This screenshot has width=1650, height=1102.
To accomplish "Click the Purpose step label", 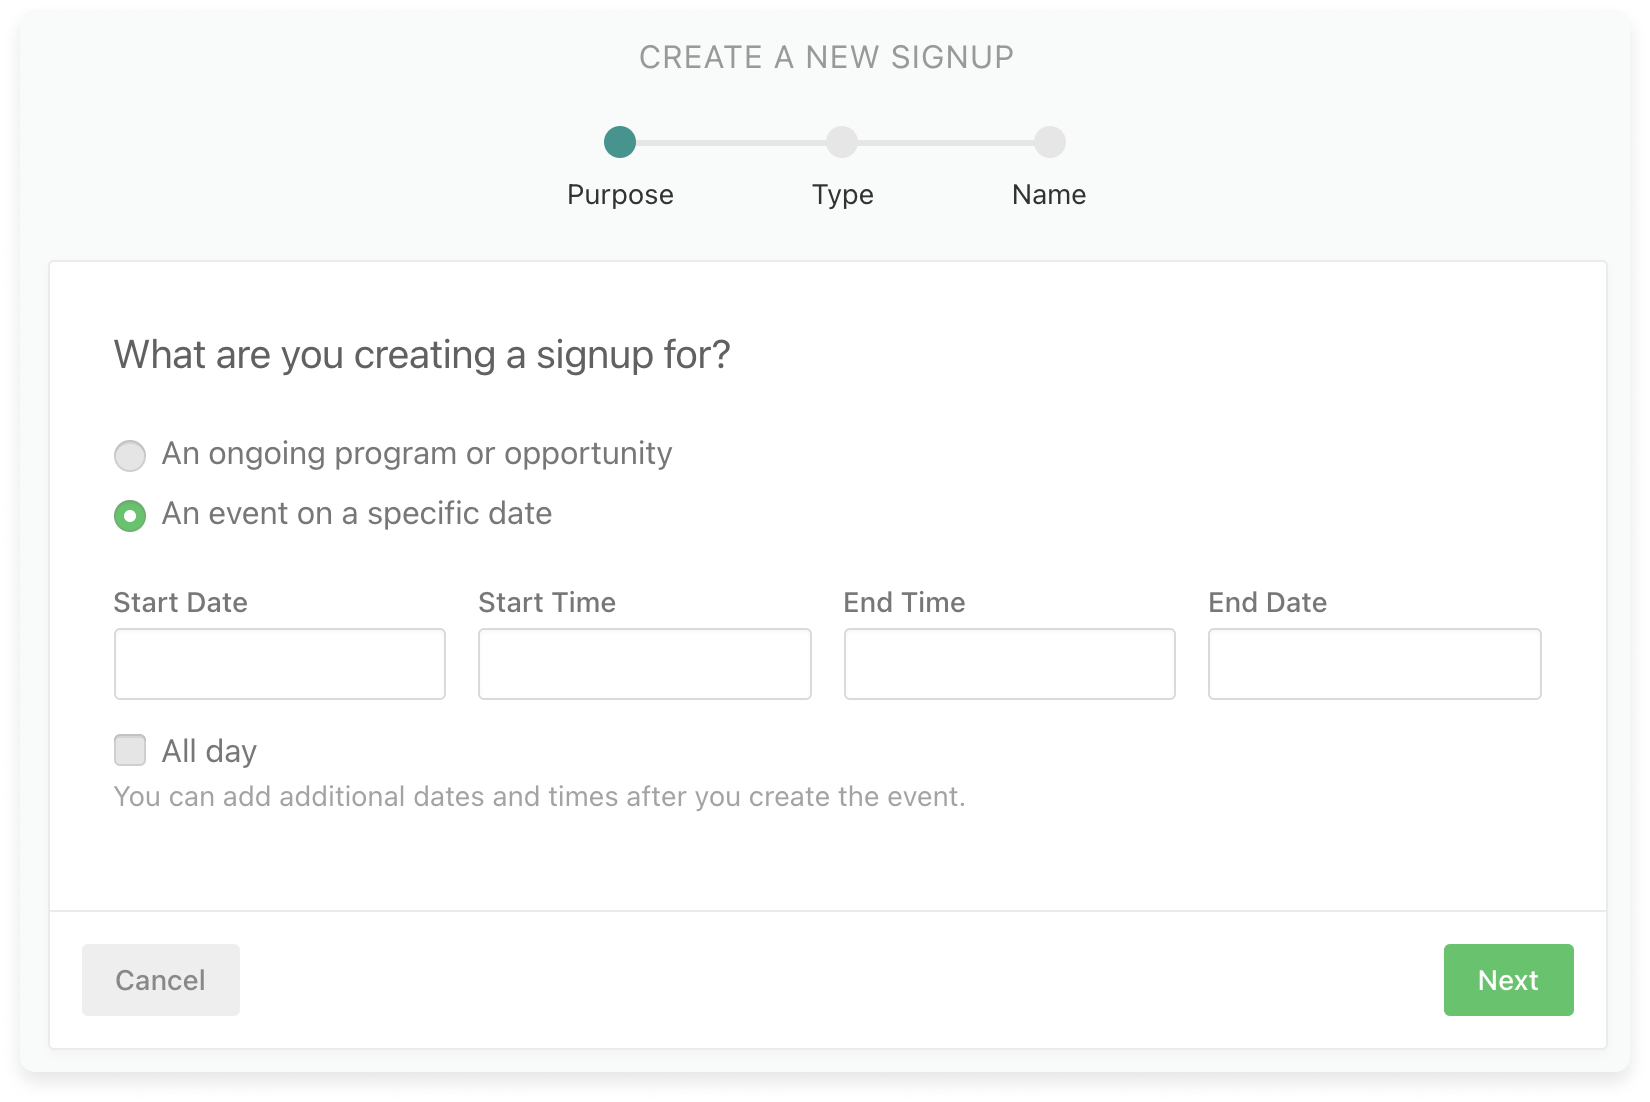I will tap(620, 194).
